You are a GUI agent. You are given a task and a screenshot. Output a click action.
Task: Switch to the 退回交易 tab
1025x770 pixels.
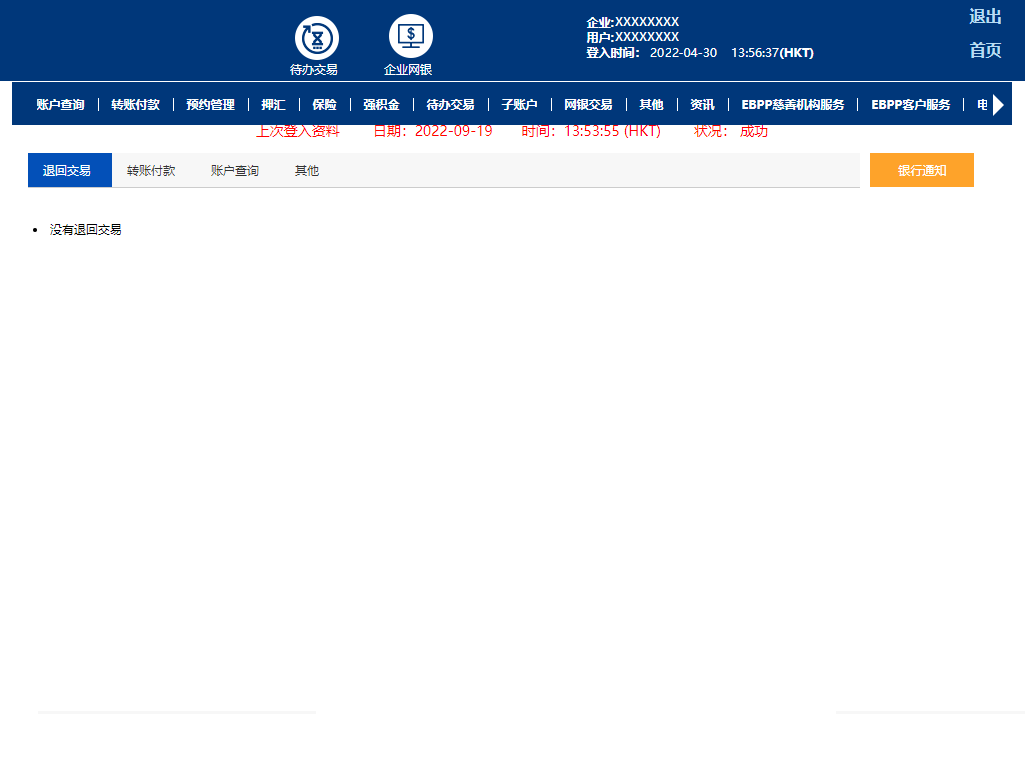point(67,171)
